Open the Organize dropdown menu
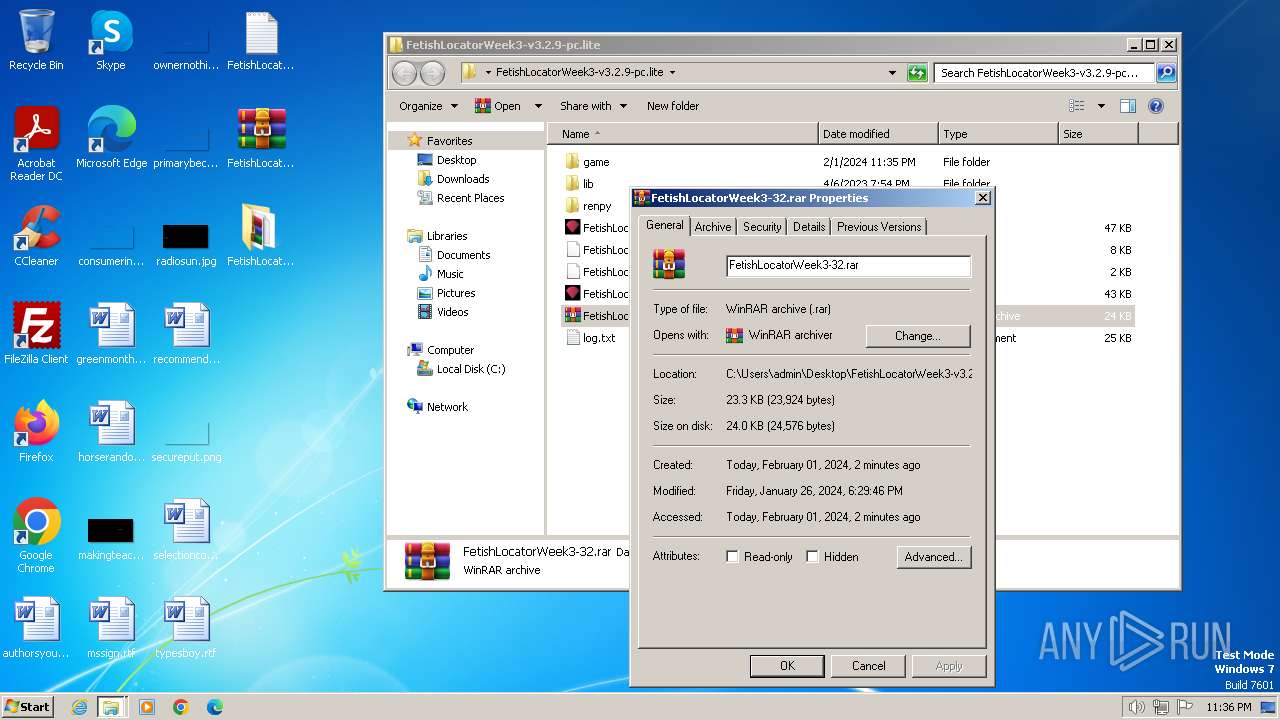Image resolution: width=1280 pixels, height=720 pixels. click(428, 106)
